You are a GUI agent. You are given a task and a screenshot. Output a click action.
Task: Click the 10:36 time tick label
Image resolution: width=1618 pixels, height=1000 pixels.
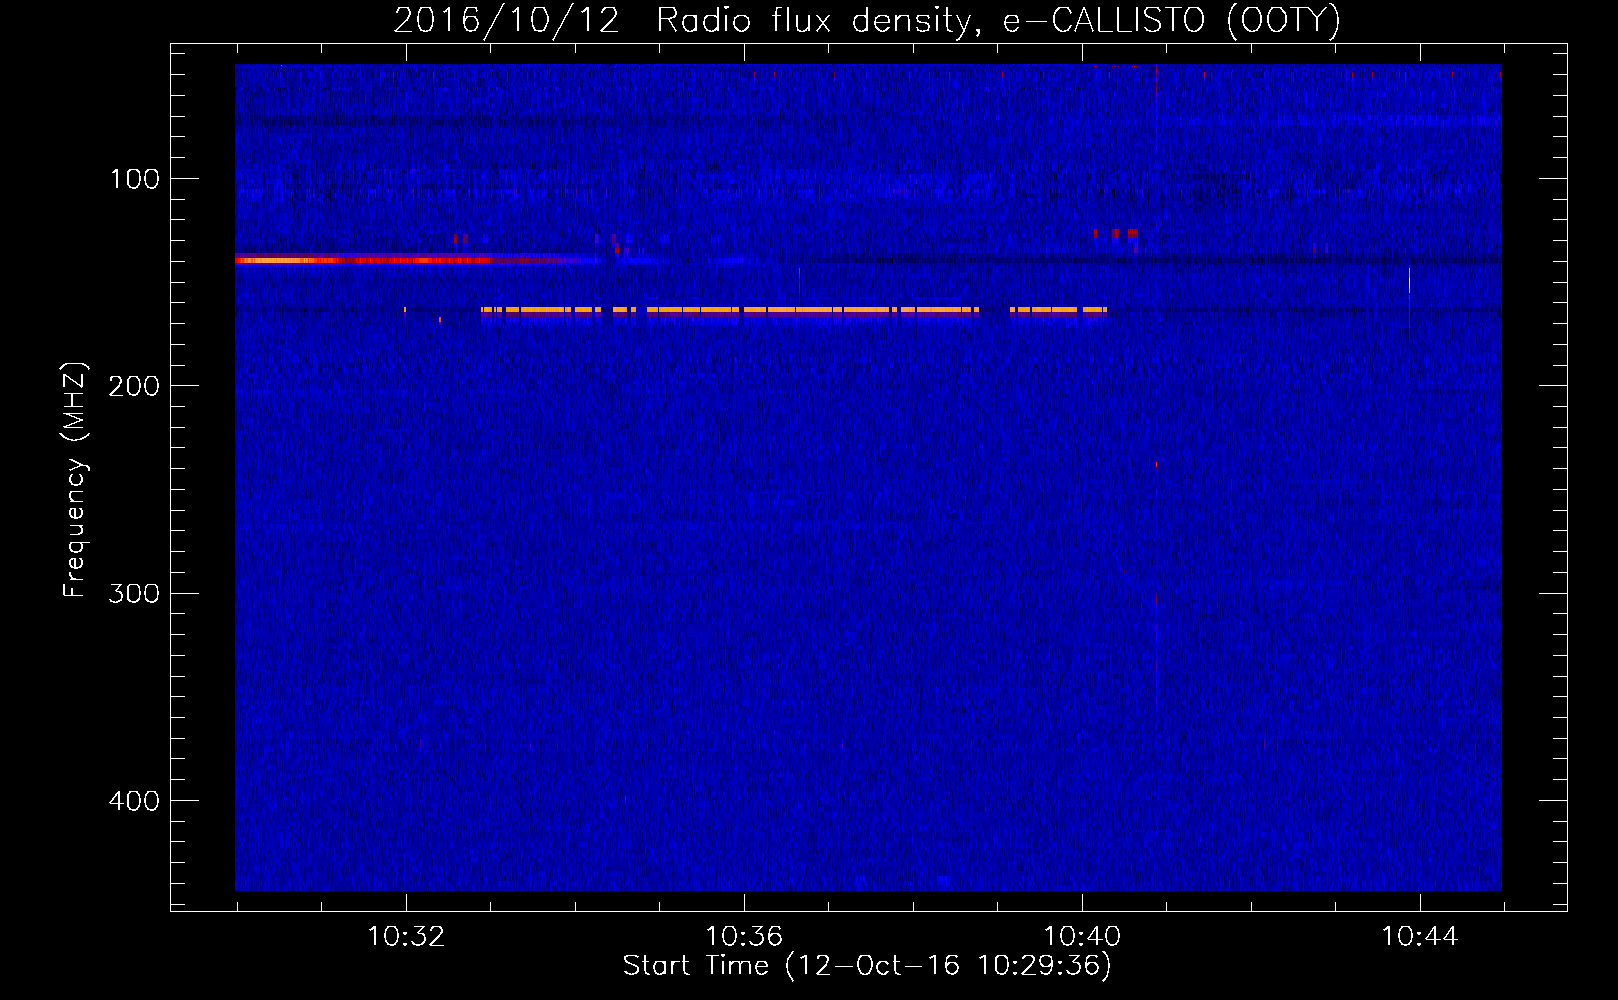pyautogui.click(x=744, y=937)
